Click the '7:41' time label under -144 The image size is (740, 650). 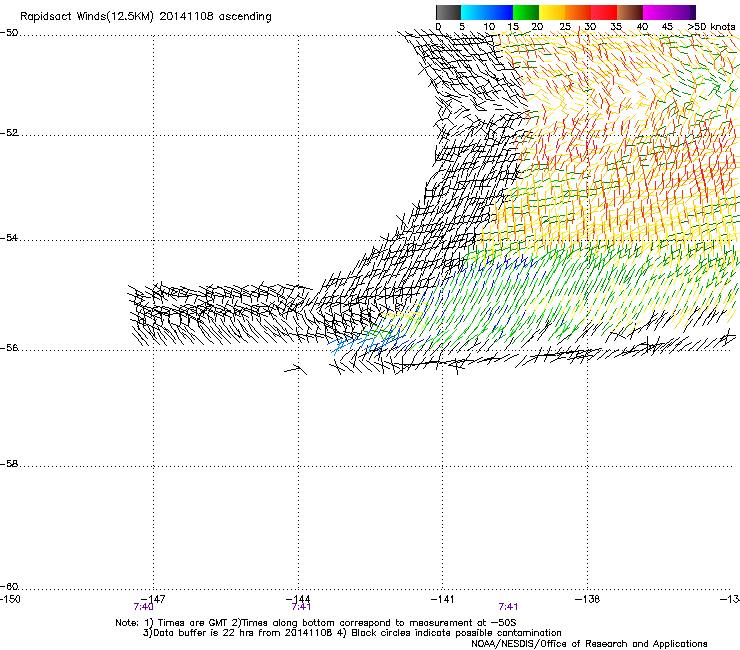301,607
